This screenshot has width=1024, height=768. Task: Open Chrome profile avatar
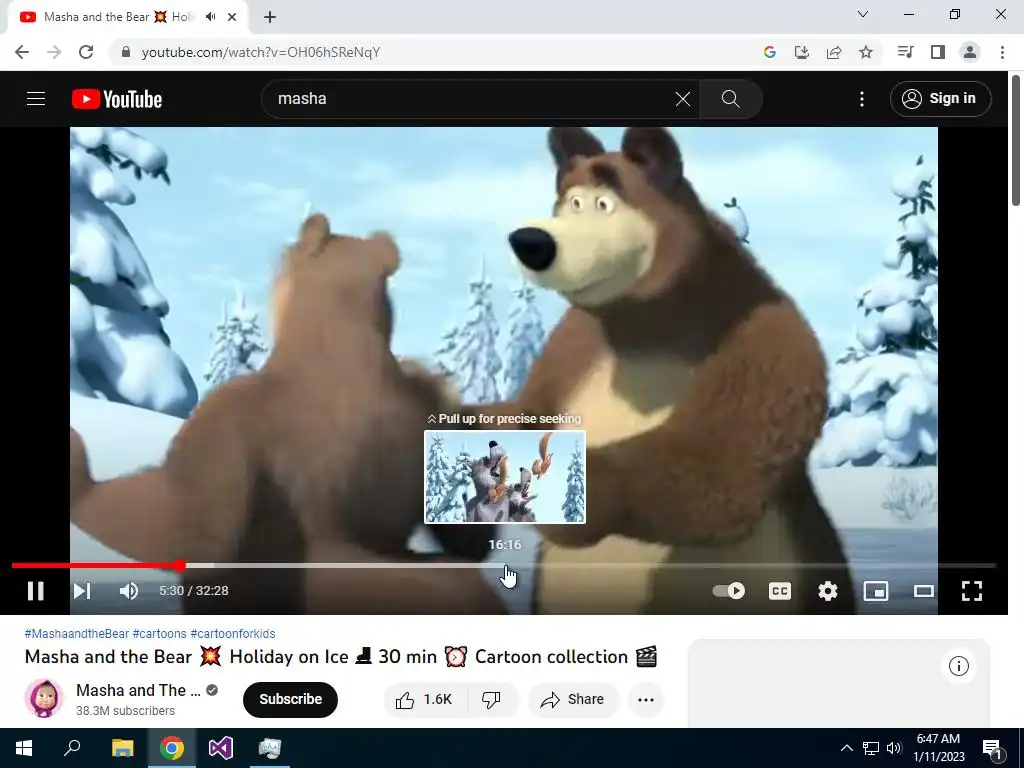(970, 52)
